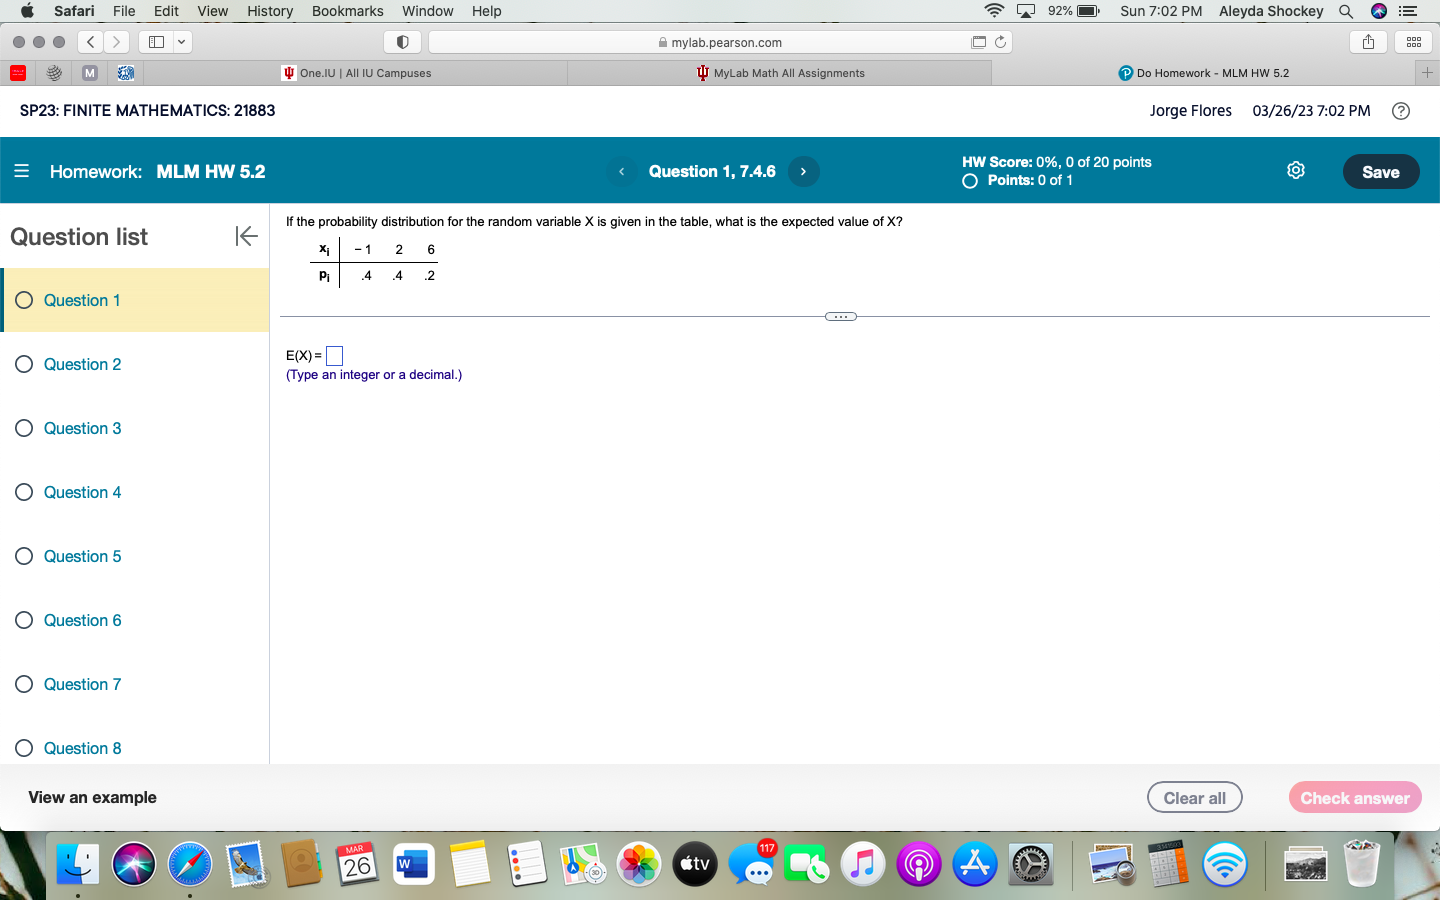1440x900 pixels.
Task: Open Podcasts app in the dock
Action: click(919, 863)
